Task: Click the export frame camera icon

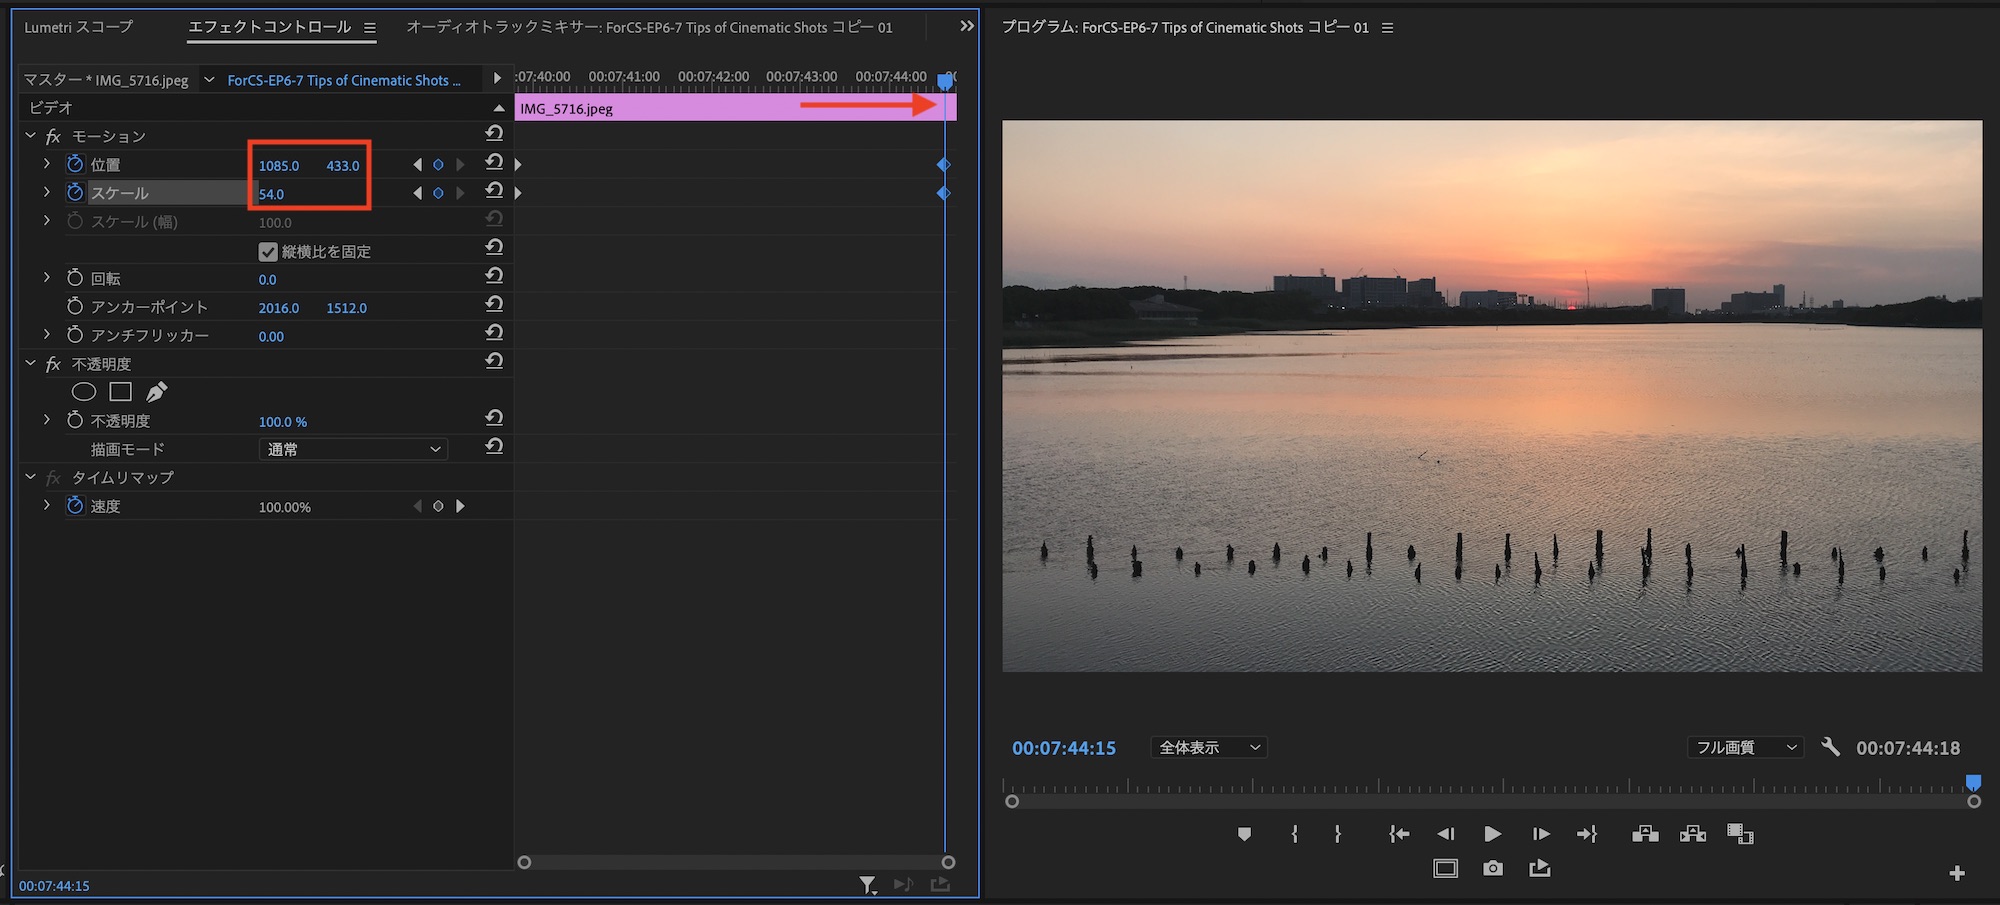Action: tap(1492, 868)
